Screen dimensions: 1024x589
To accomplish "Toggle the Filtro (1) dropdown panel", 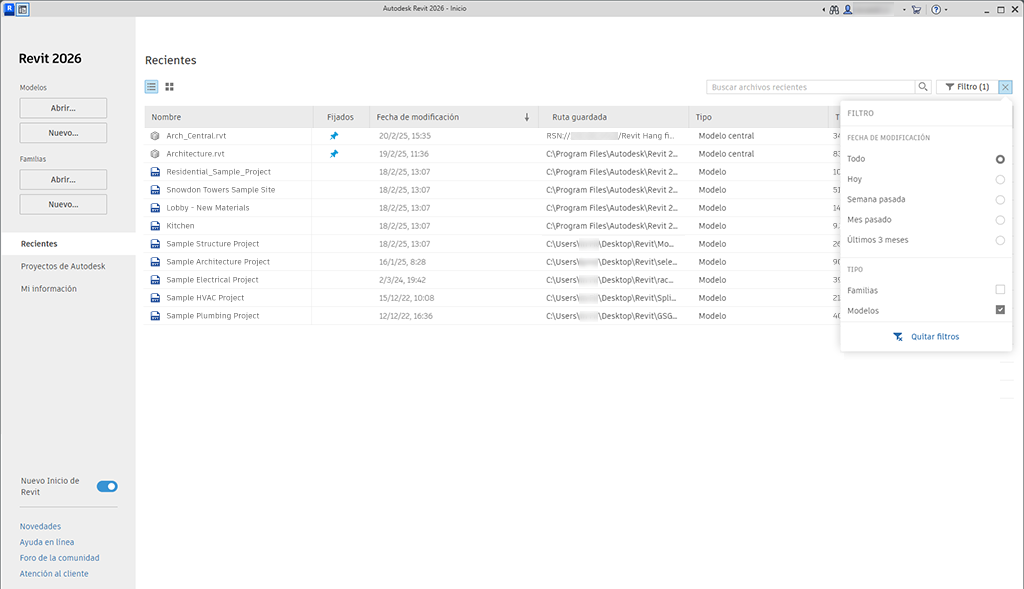I will [967, 87].
